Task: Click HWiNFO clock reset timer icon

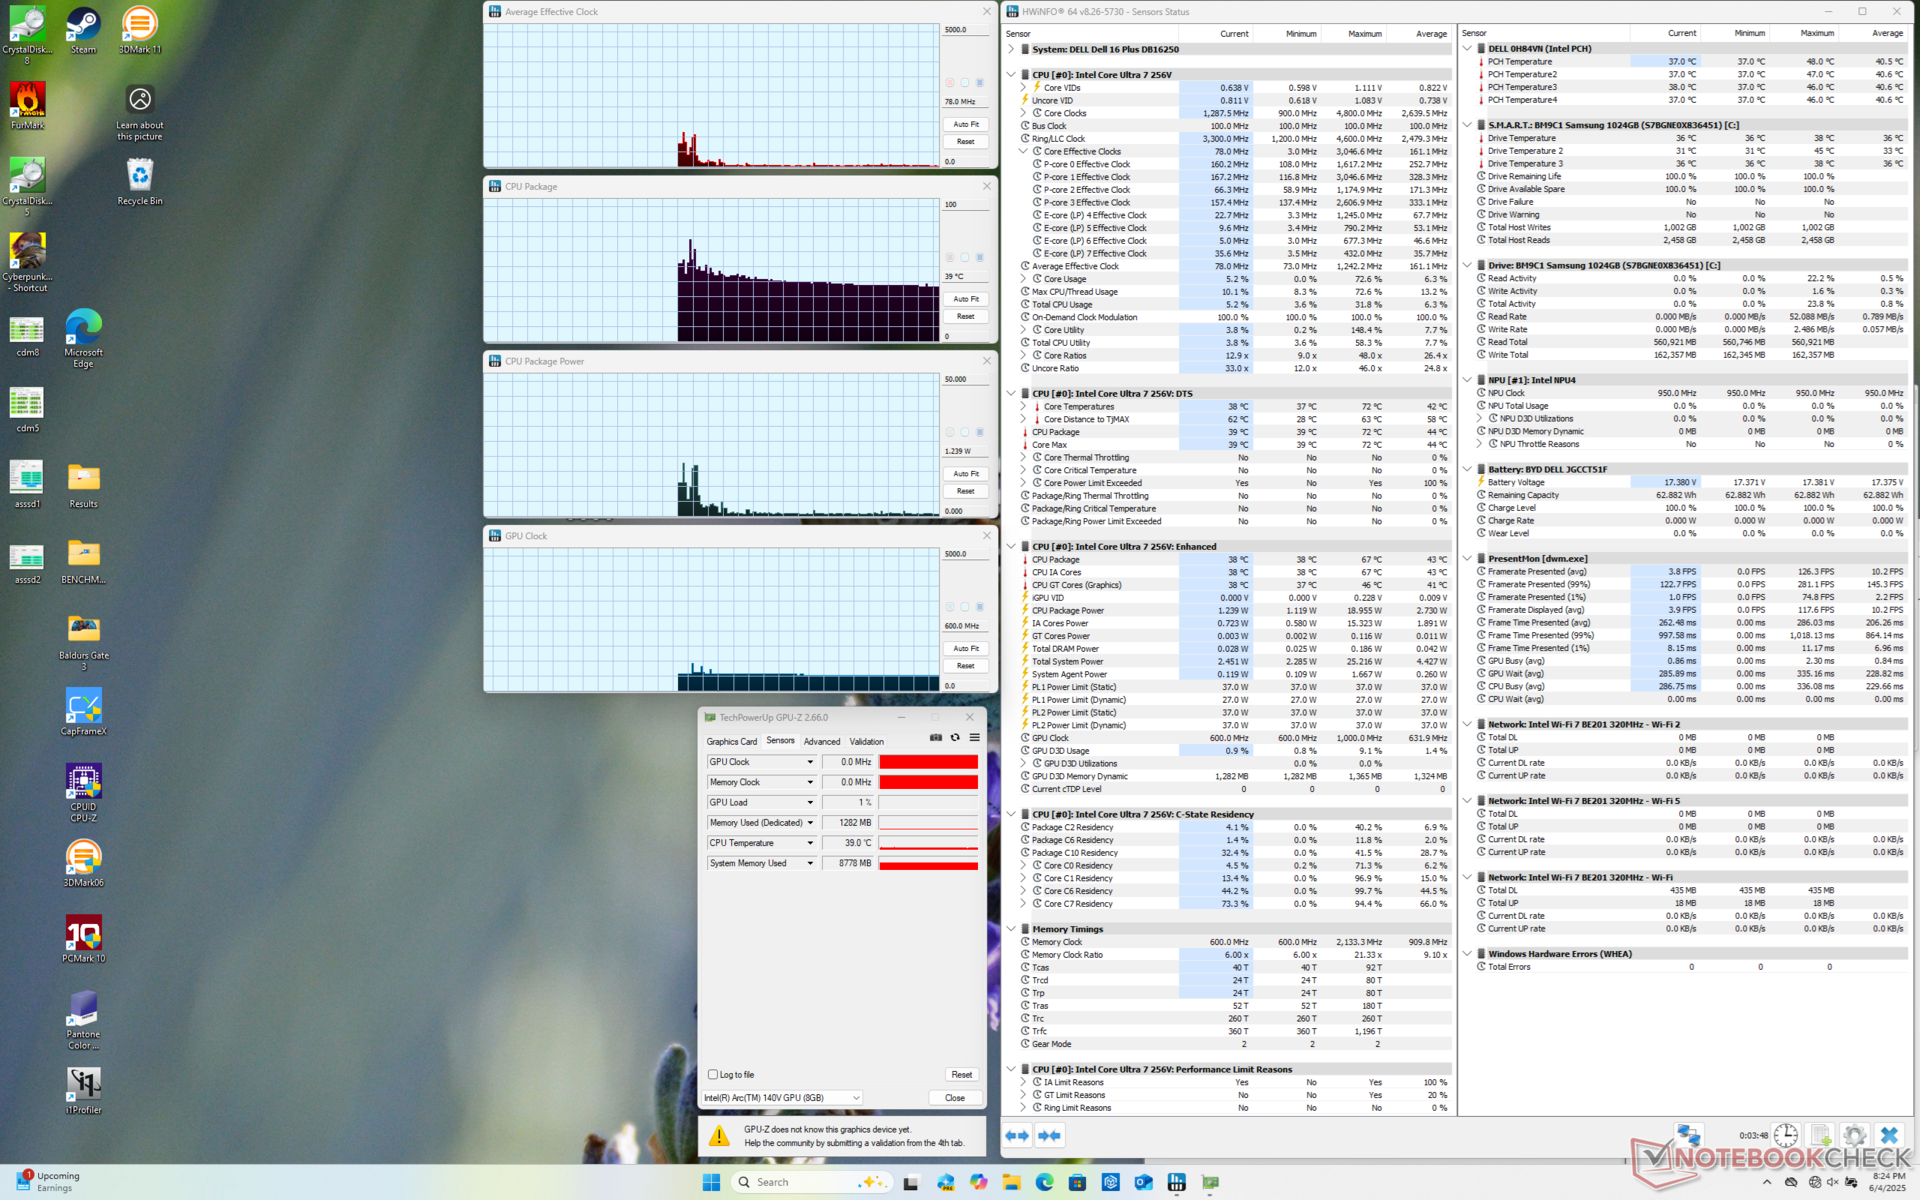Action: pos(1786,1136)
